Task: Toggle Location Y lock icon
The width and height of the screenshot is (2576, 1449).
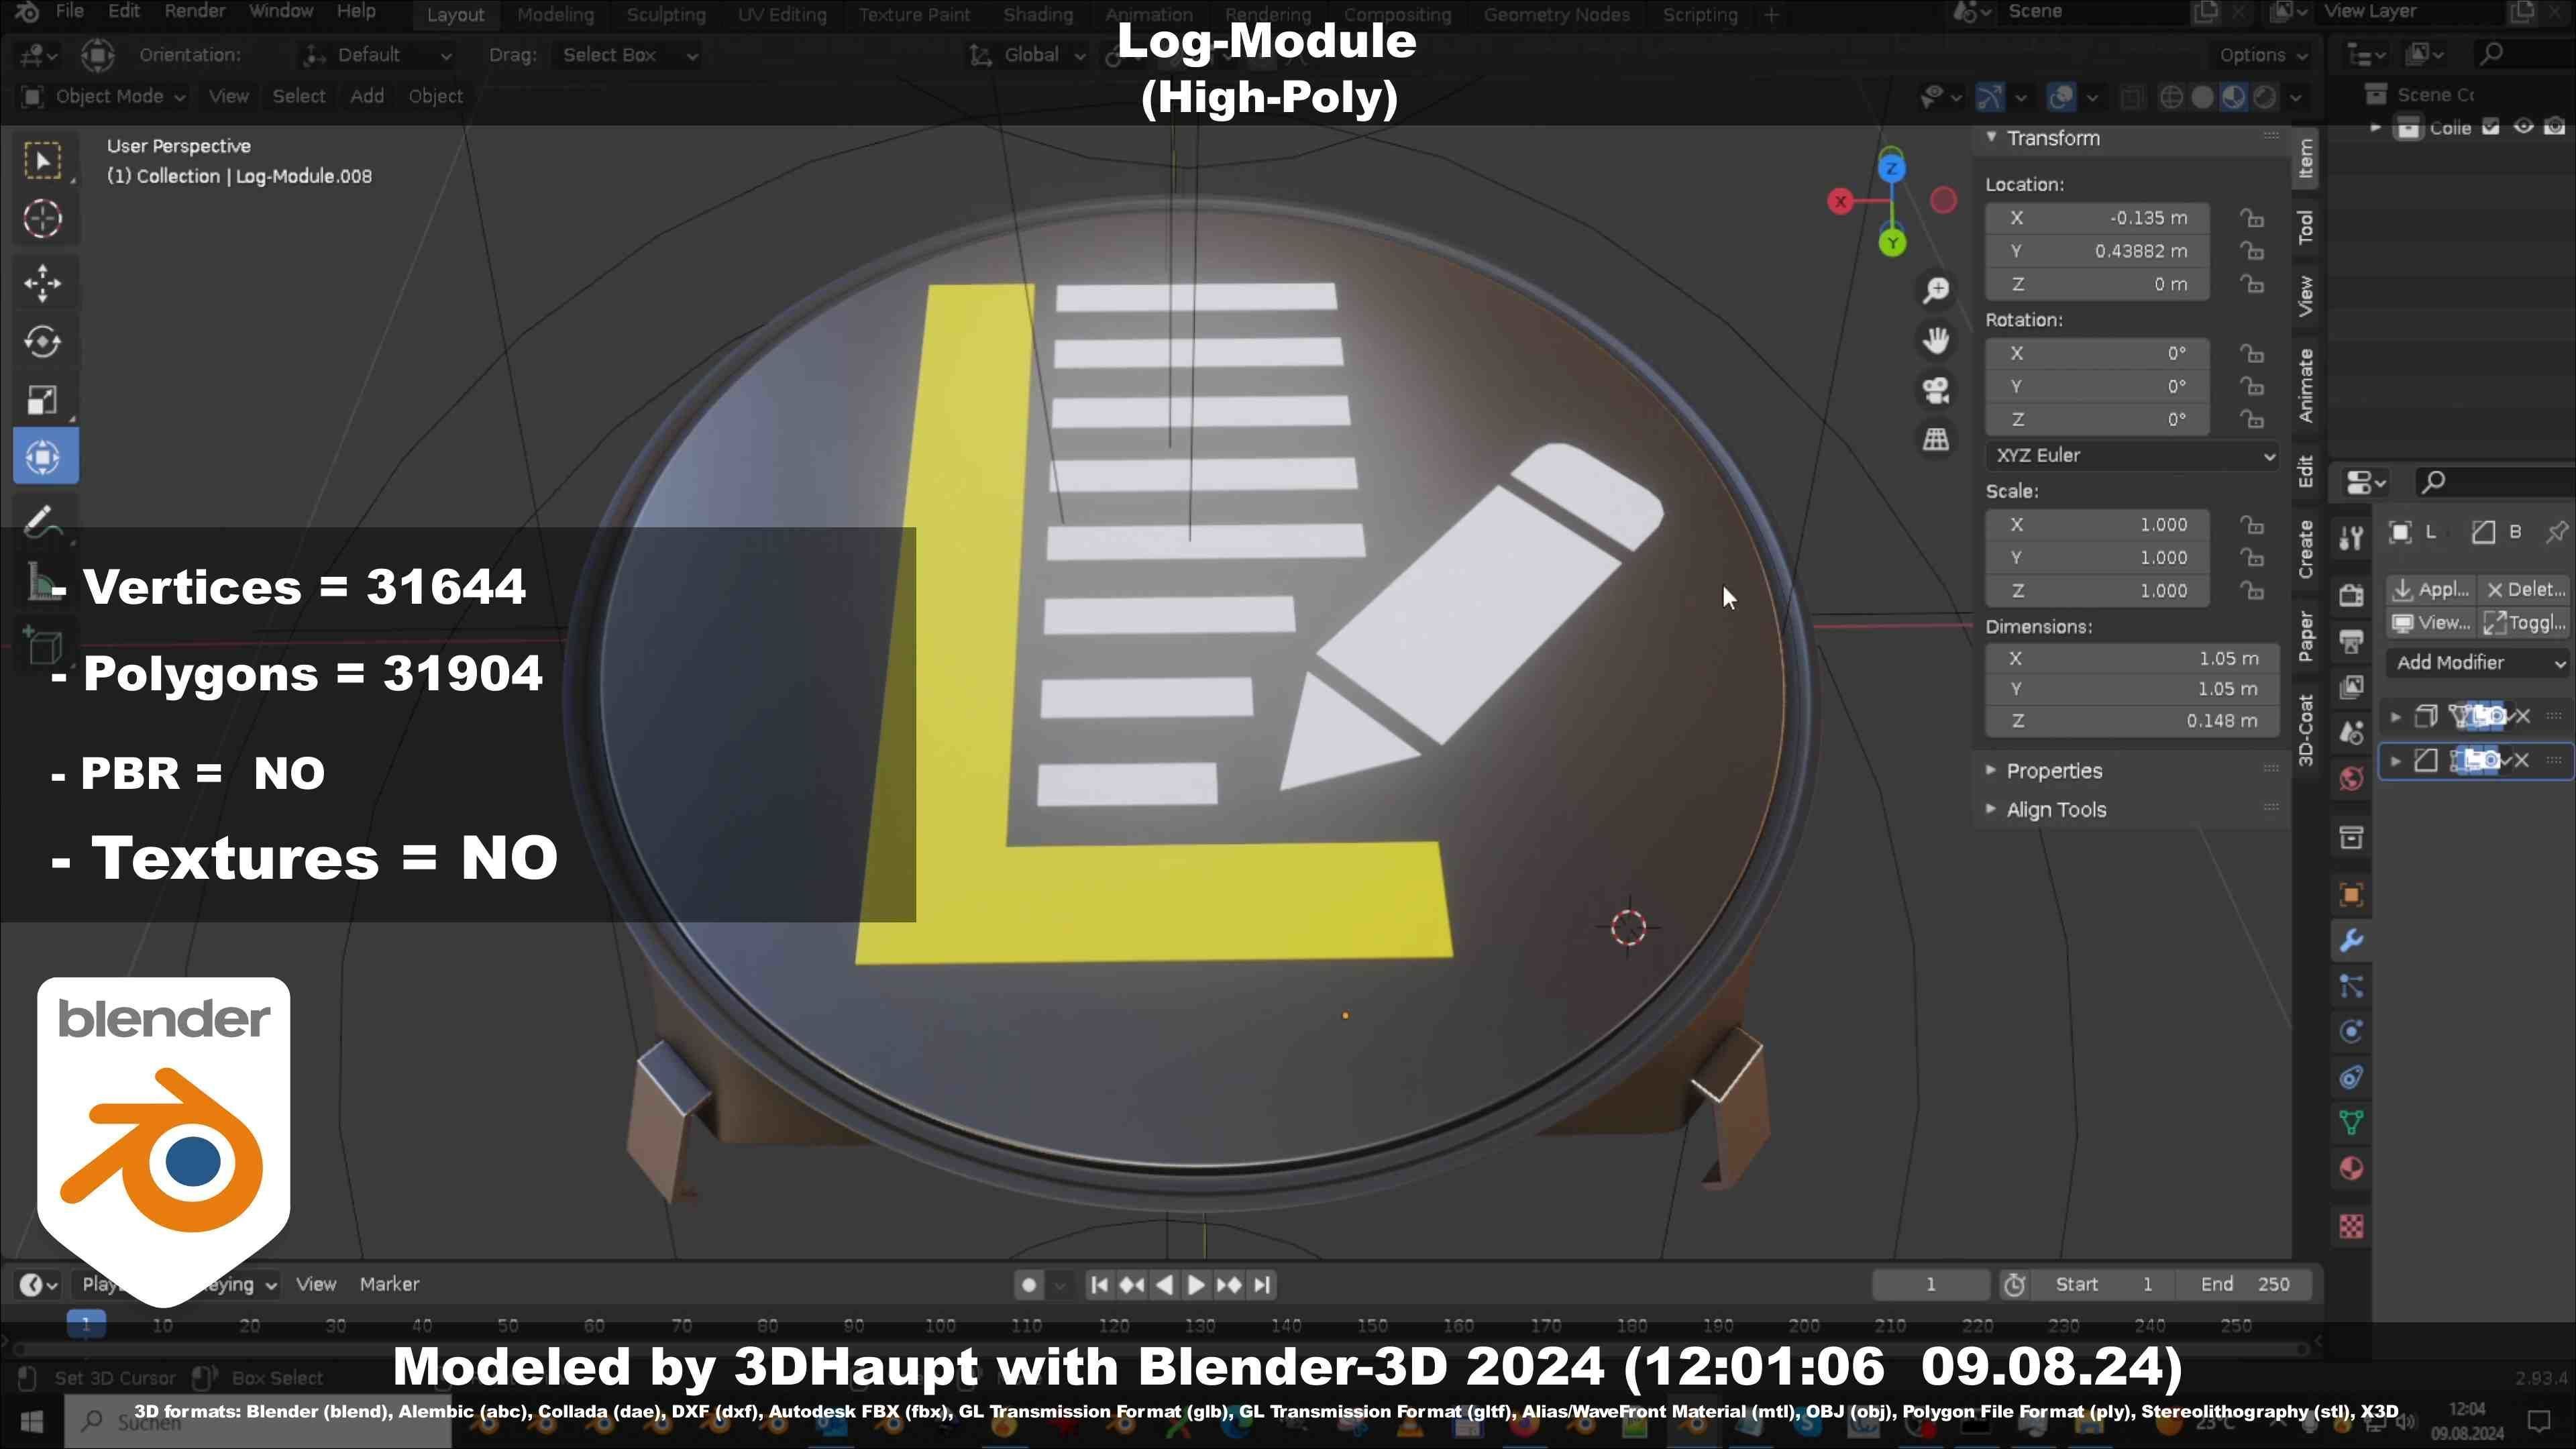Action: (2251, 251)
